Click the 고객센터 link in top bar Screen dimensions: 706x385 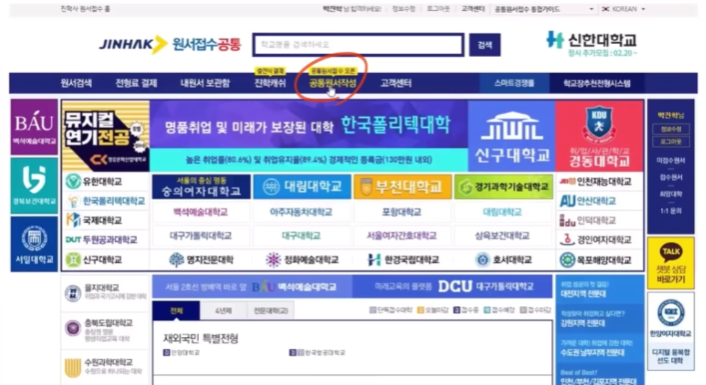click(x=473, y=9)
